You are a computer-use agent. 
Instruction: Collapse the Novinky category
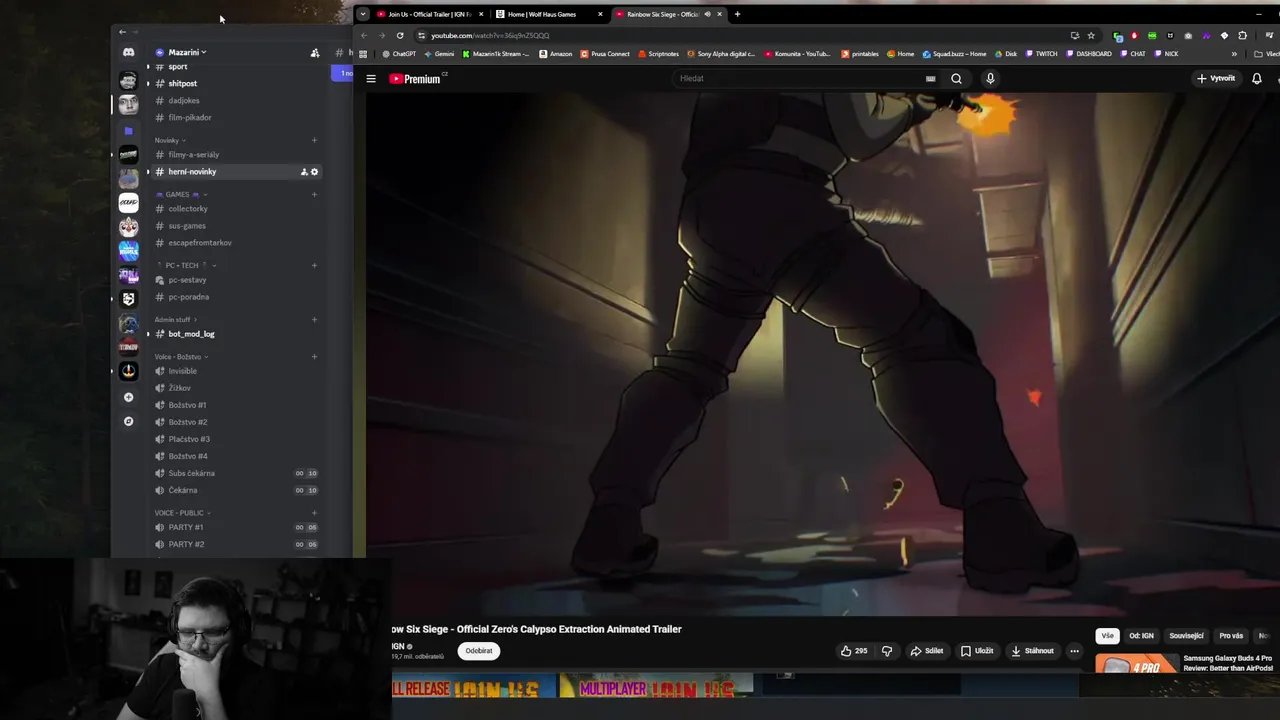[x=170, y=140]
